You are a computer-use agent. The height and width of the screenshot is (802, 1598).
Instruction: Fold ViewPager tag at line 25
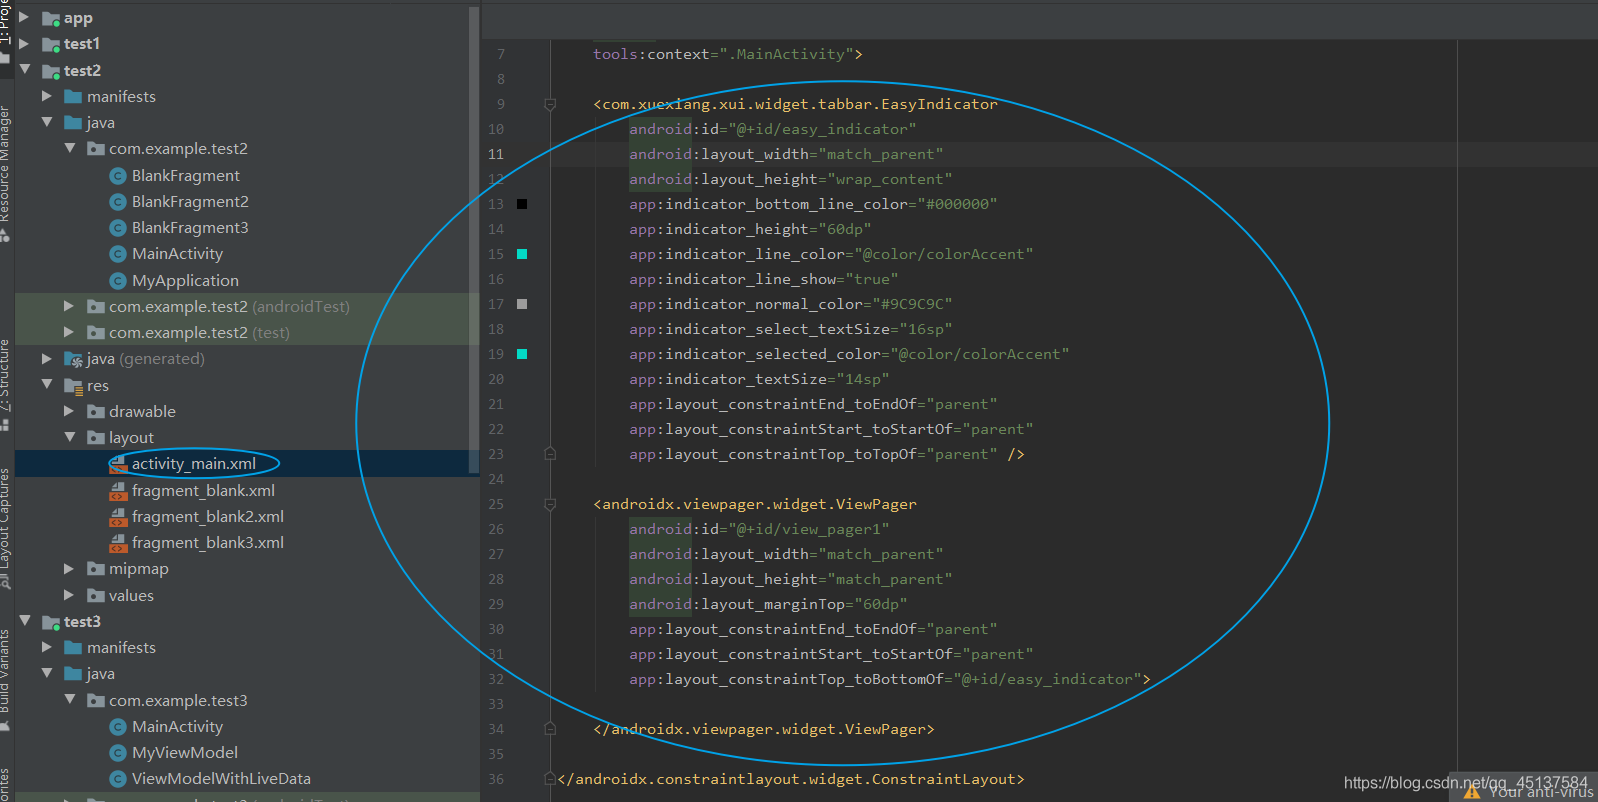click(550, 504)
